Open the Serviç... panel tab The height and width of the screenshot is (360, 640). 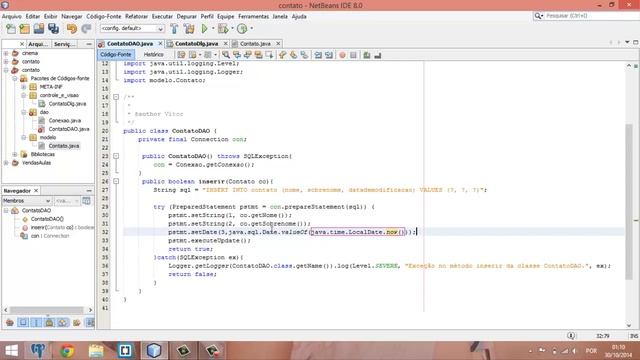click(x=64, y=44)
